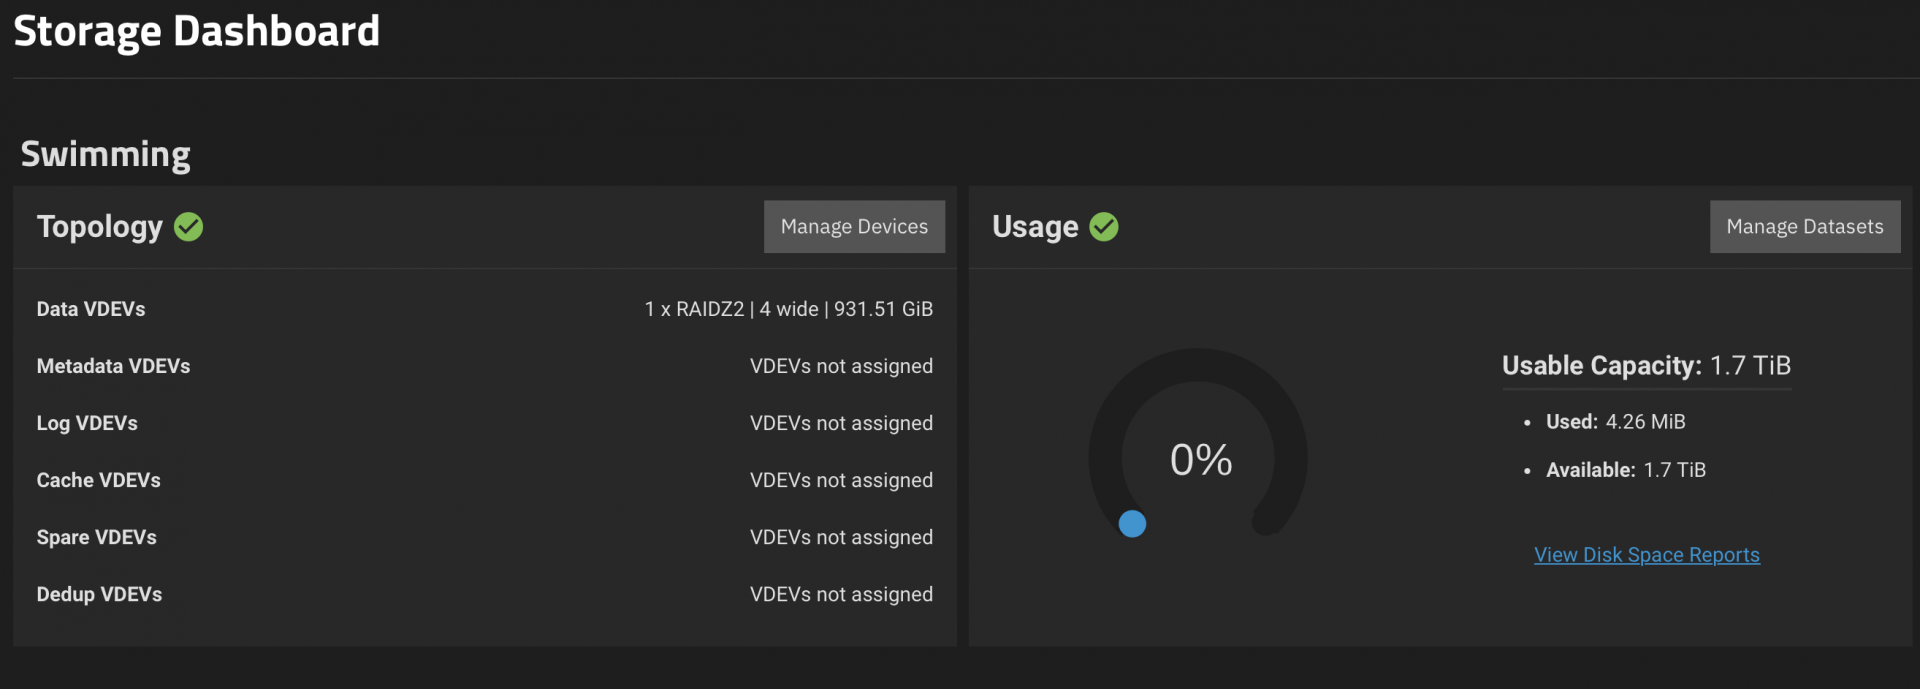This screenshot has height=689, width=1920.
Task: Click the Log VDEVs row label
Action: click(87, 423)
